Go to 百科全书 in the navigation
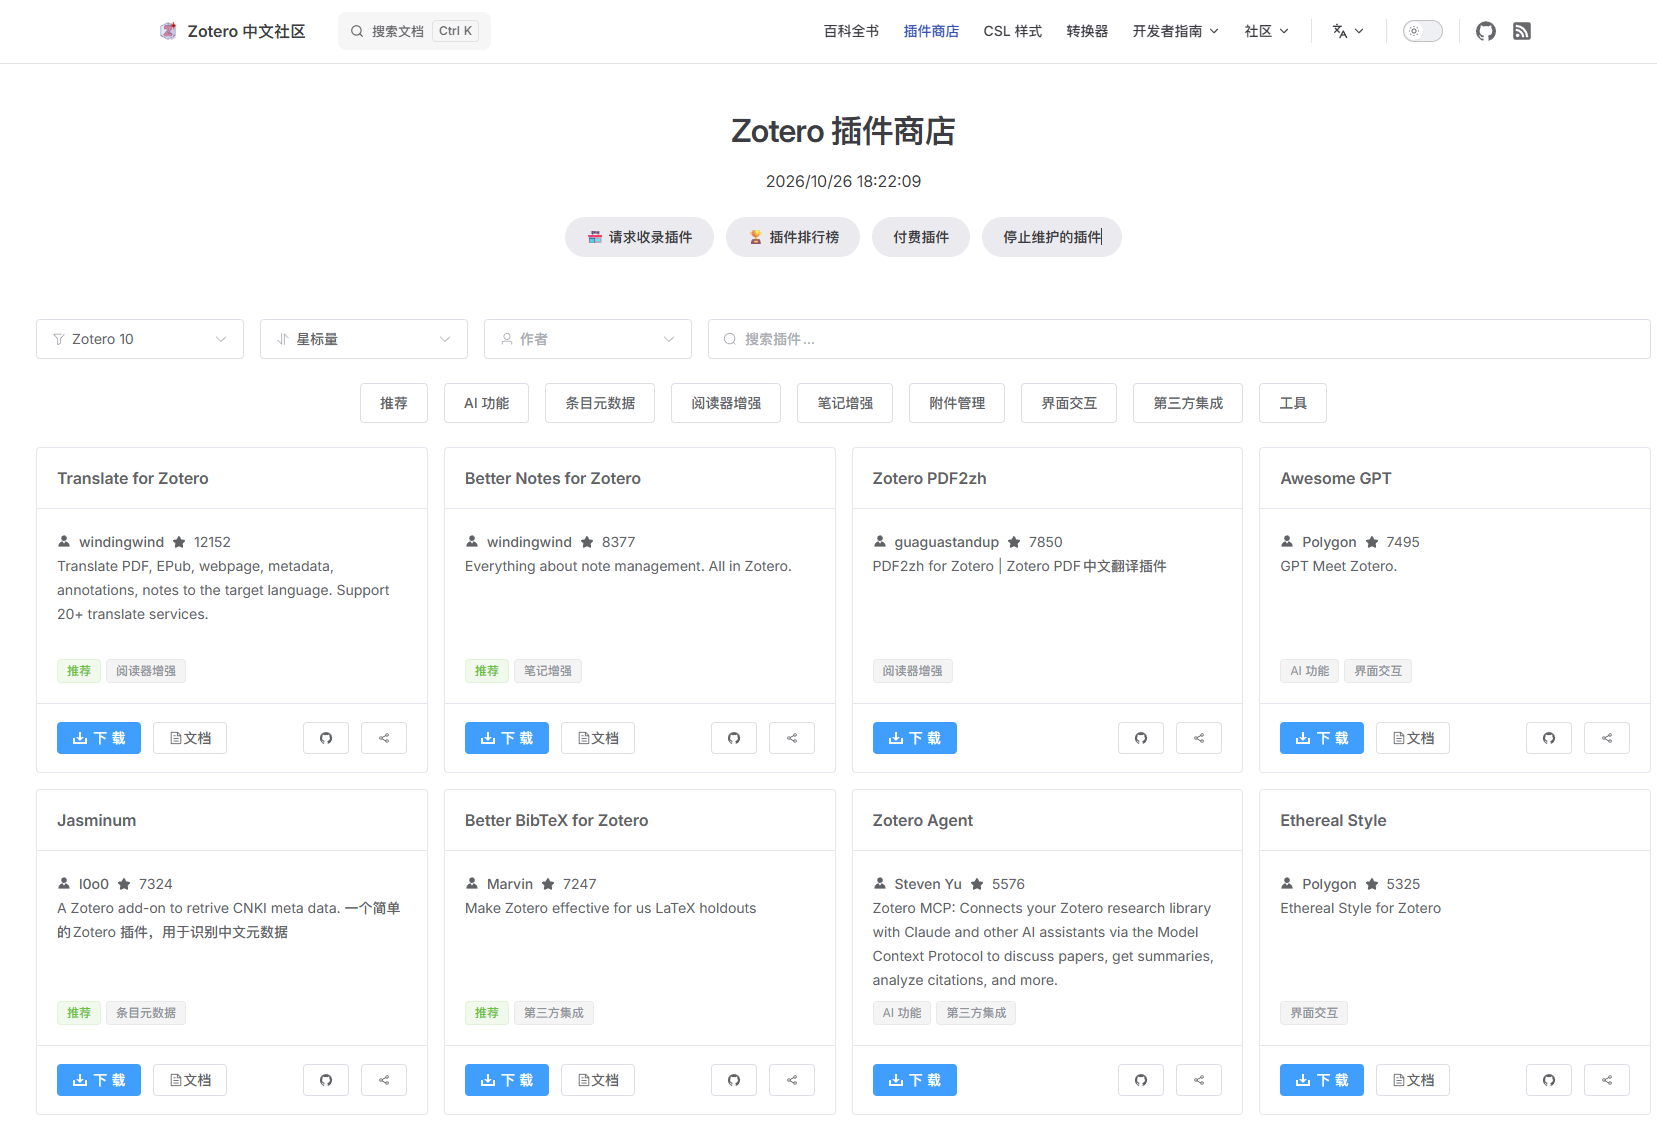 [851, 31]
